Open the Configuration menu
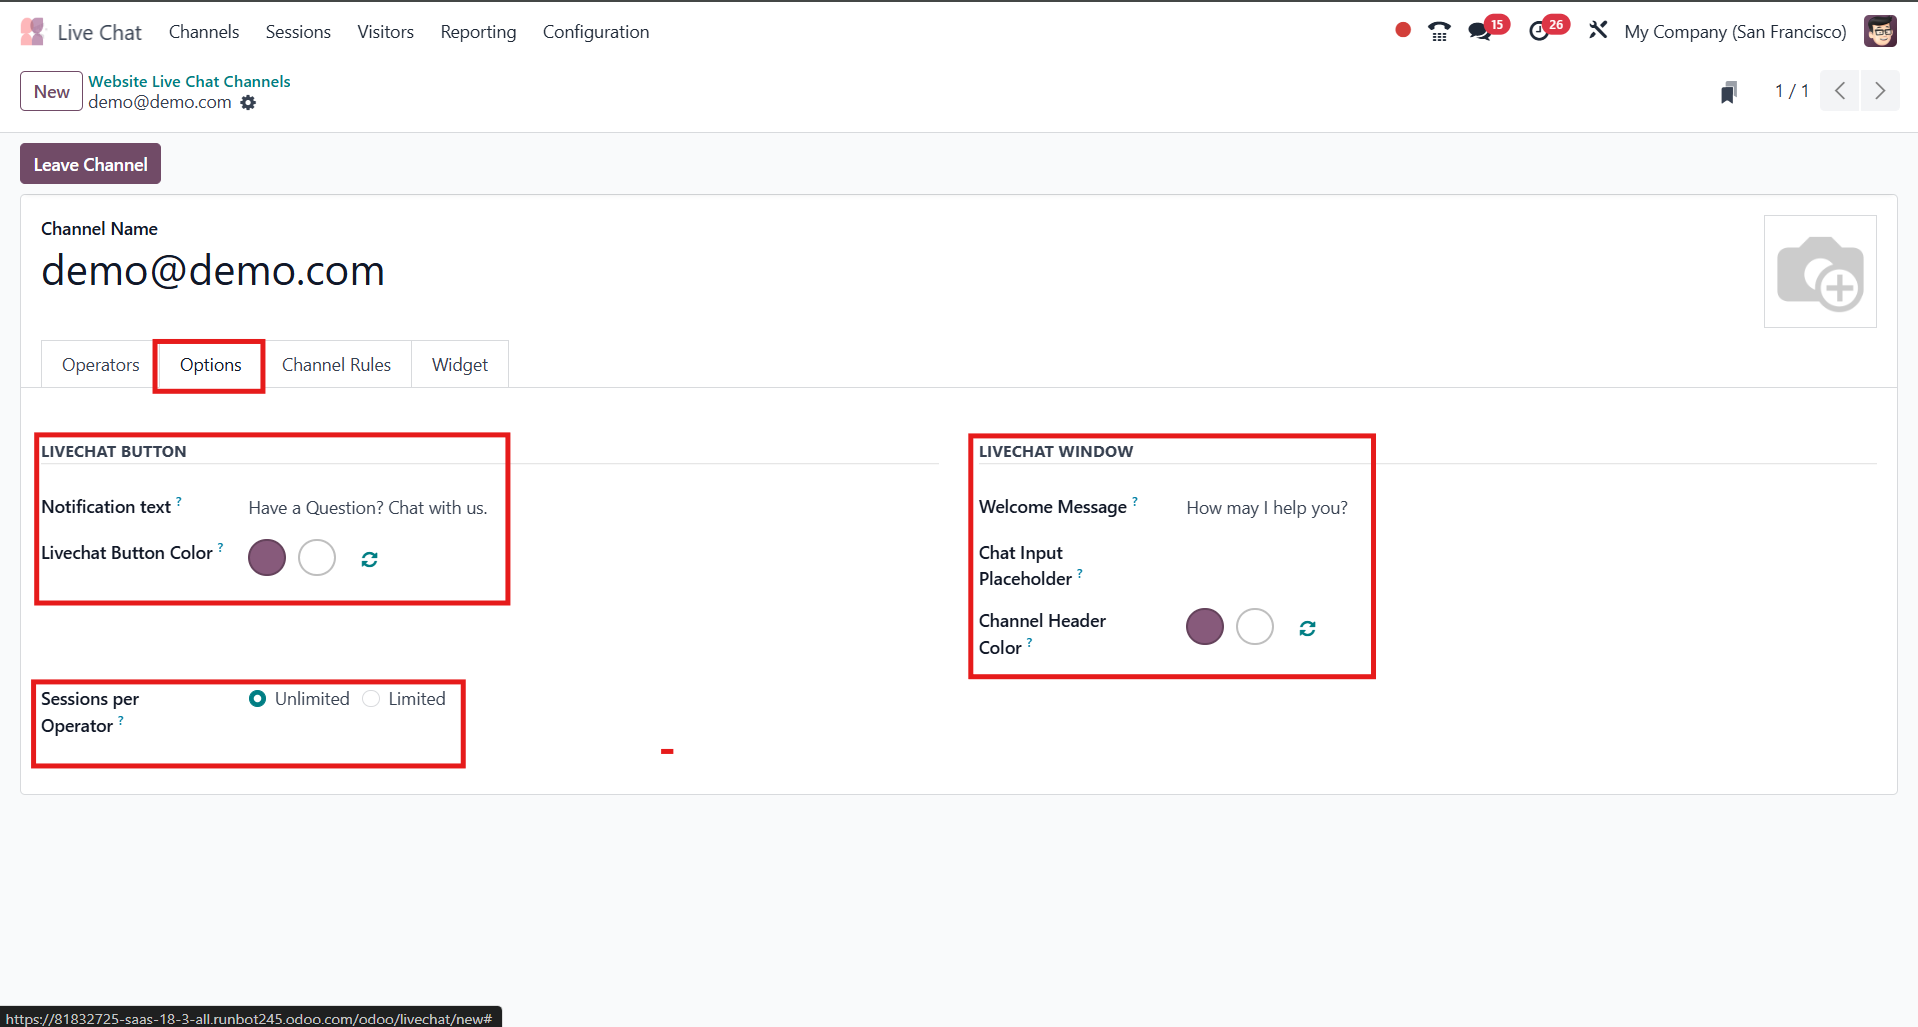Image resolution: width=1918 pixels, height=1027 pixels. pyautogui.click(x=595, y=32)
